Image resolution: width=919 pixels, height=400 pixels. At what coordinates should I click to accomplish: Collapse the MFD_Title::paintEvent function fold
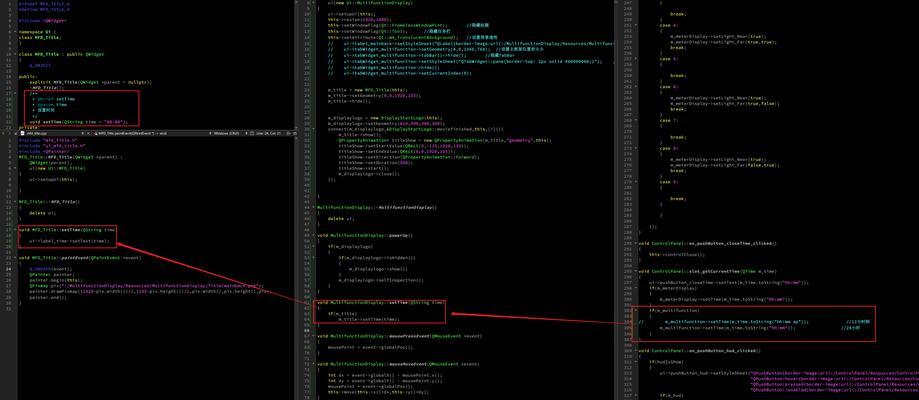(16, 257)
